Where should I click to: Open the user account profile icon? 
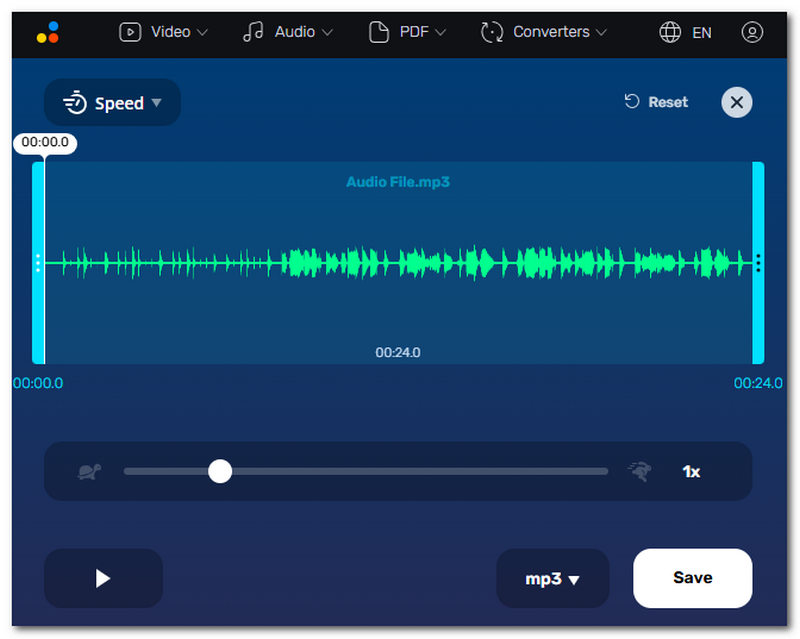(x=752, y=32)
